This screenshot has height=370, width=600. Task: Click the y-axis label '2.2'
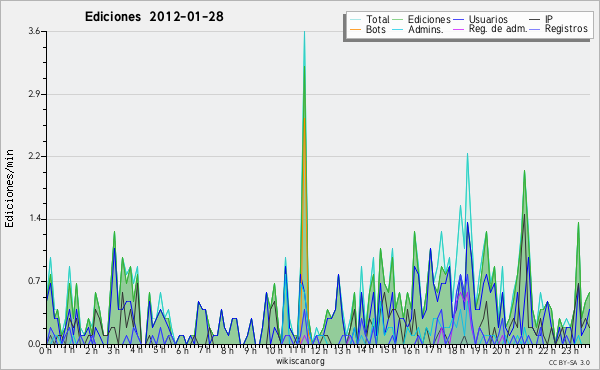34,156
